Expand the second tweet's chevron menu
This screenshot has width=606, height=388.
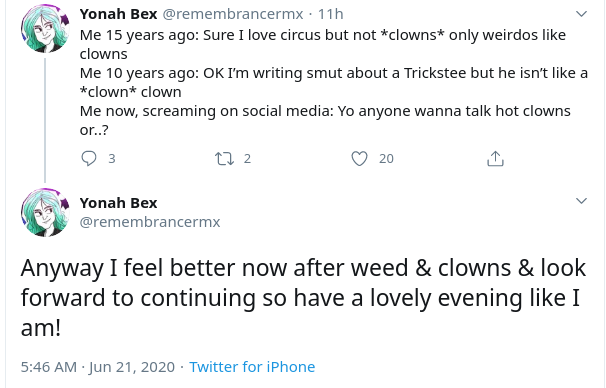(581, 201)
